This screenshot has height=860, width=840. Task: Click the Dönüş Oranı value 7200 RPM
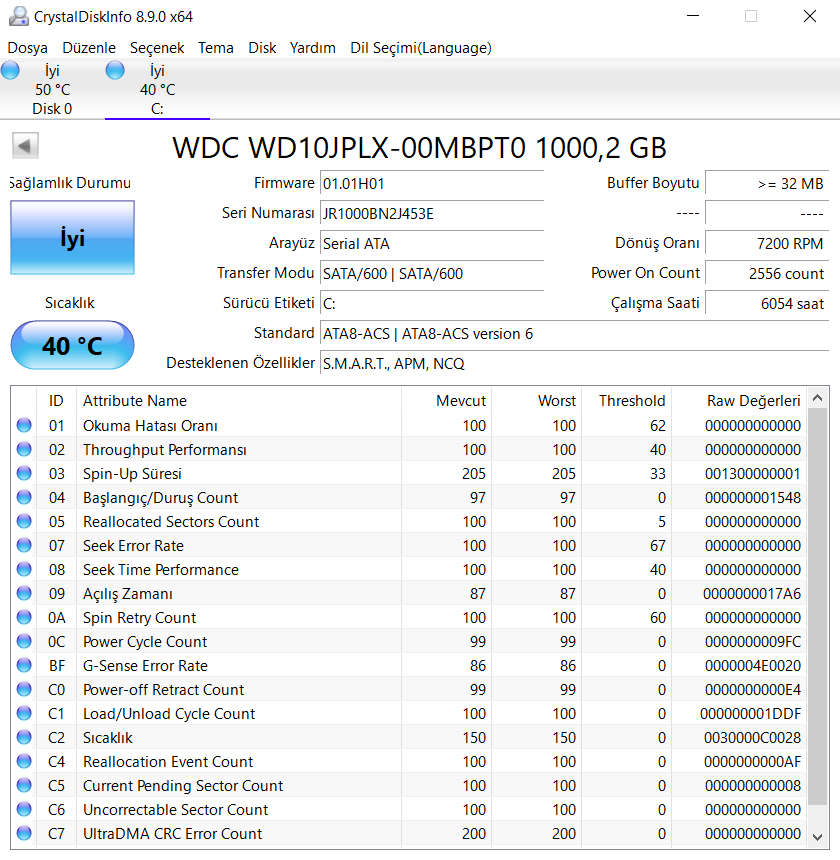(x=767, y=244)
